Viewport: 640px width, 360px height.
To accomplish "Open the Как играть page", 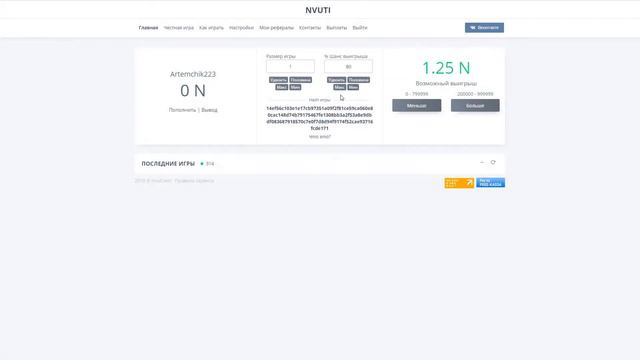I will [x=211, y=28].
